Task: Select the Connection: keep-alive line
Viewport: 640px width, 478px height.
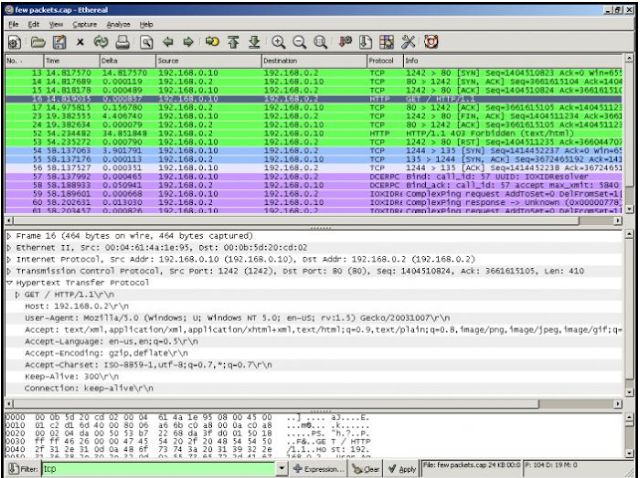Action: [x=89, y=388]
